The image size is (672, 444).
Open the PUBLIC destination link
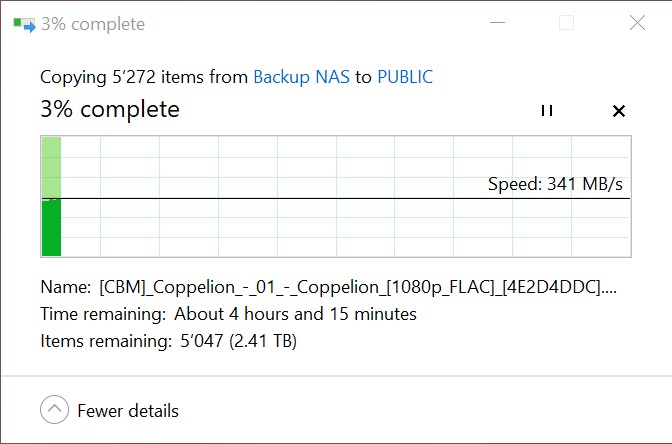405,77
